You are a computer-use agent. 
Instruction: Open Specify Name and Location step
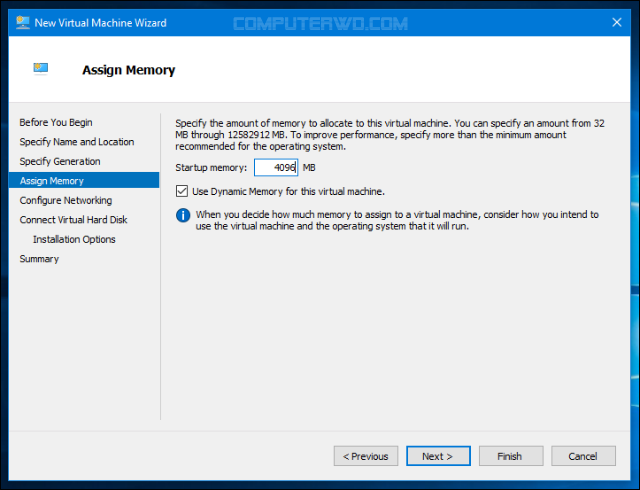pyautogui.click(x=77, y=142)
